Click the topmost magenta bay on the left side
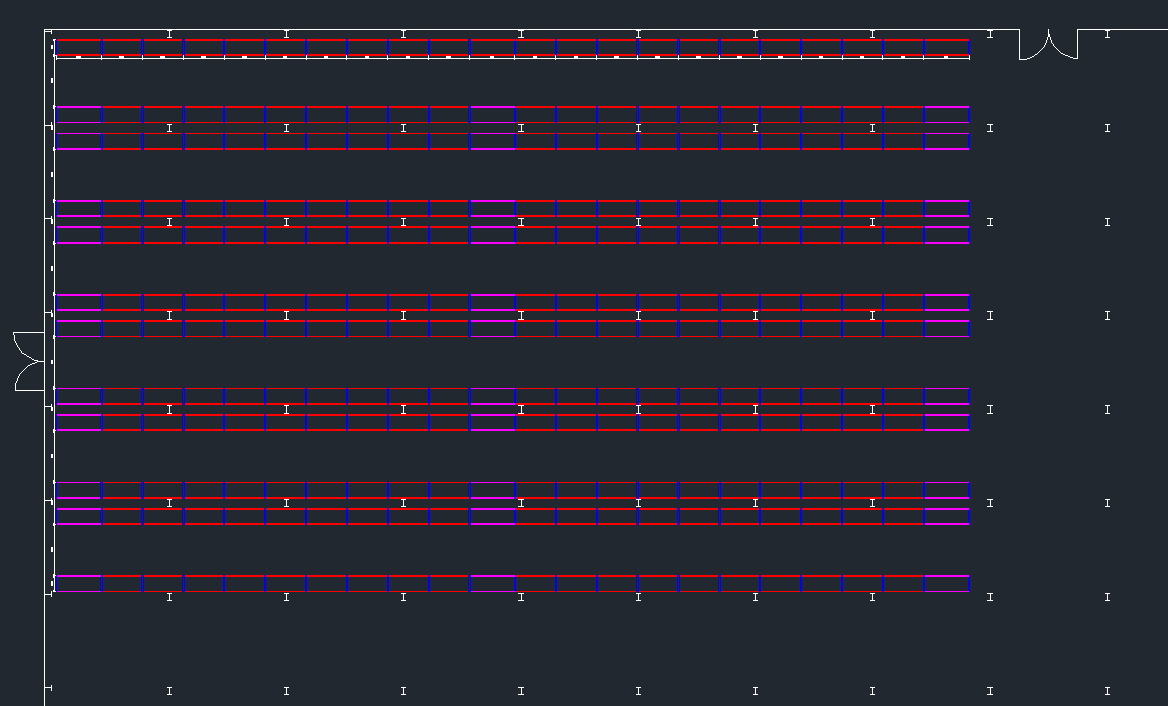1168x706 pixels. point(78,114)
